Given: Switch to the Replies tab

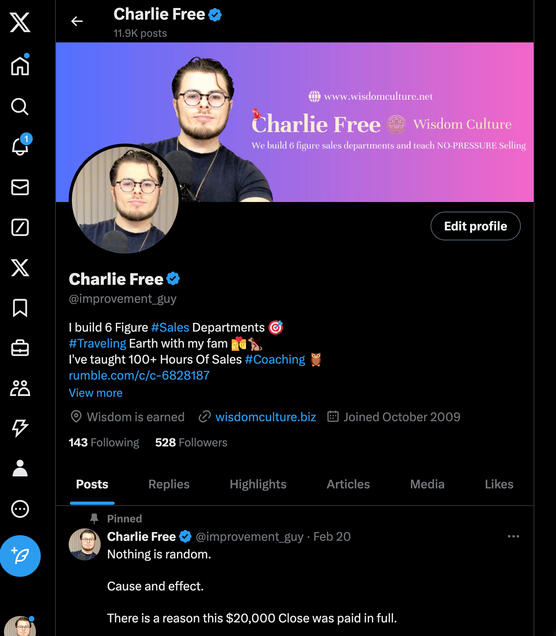Looking at the screenshot, I should 169,484.
